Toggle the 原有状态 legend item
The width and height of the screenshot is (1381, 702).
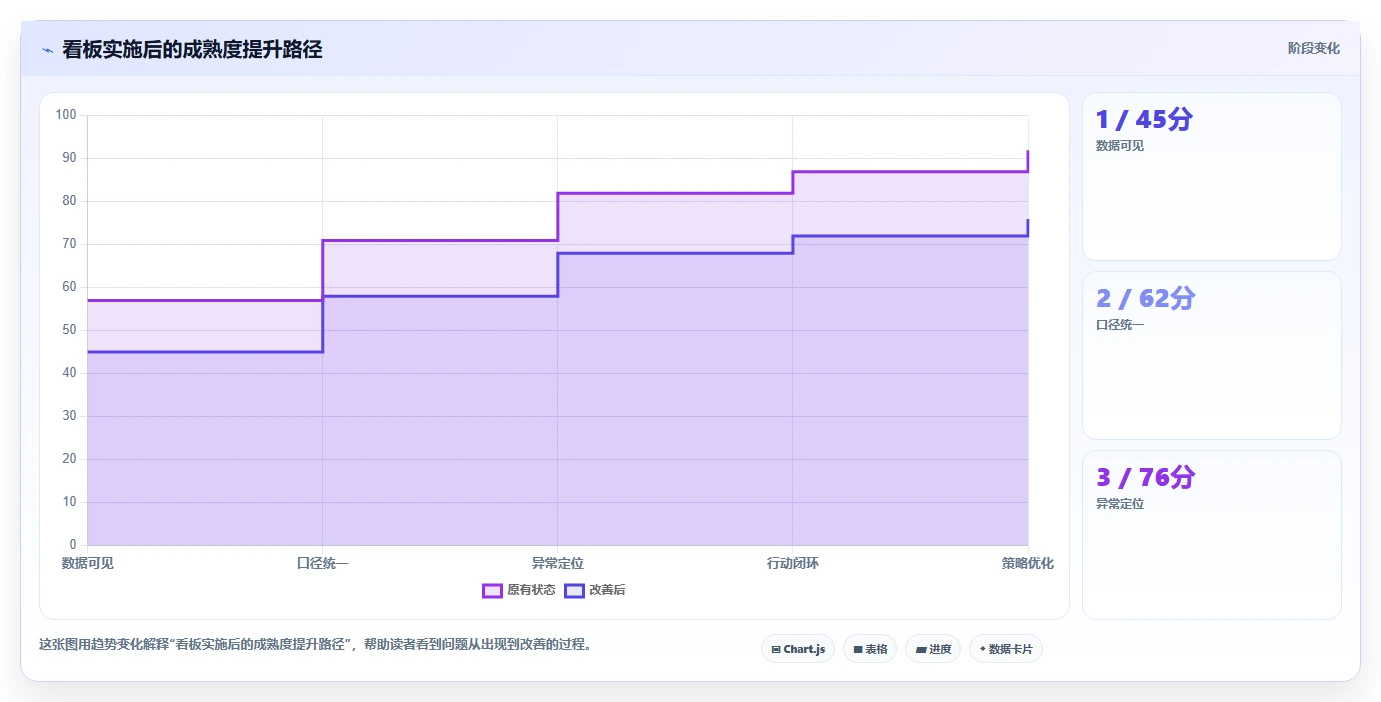518,590
